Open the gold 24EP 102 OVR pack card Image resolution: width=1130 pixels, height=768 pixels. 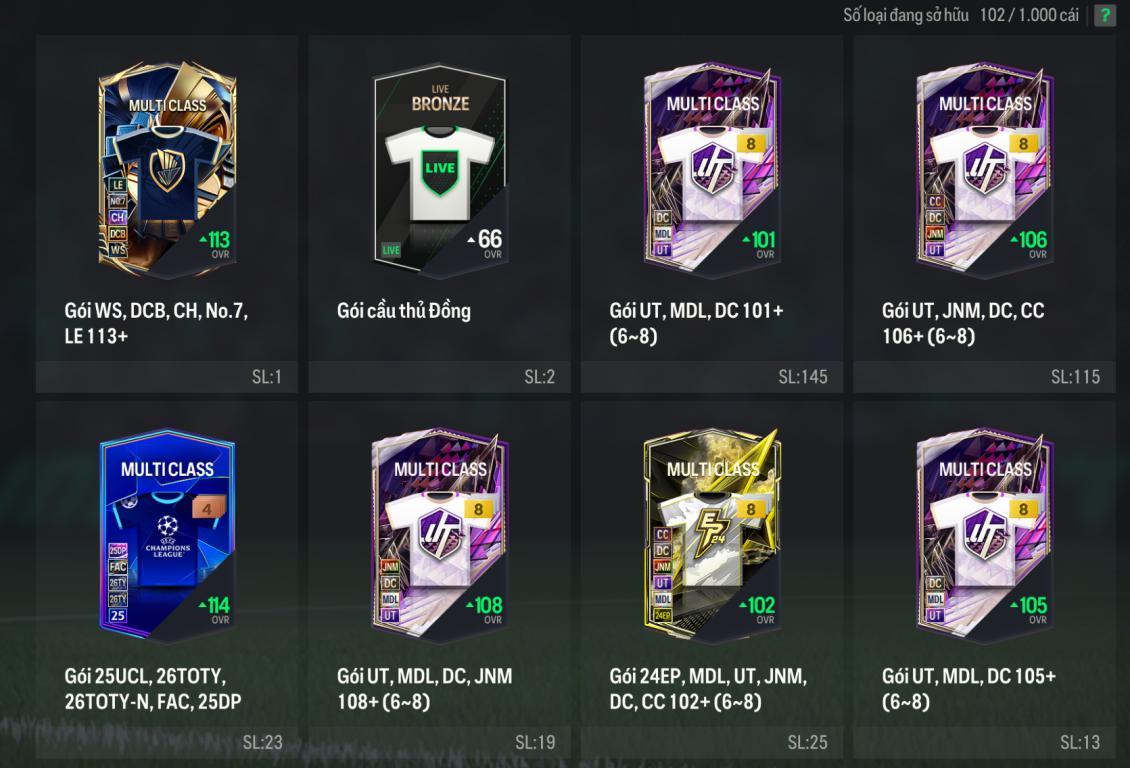coord(712,535)
